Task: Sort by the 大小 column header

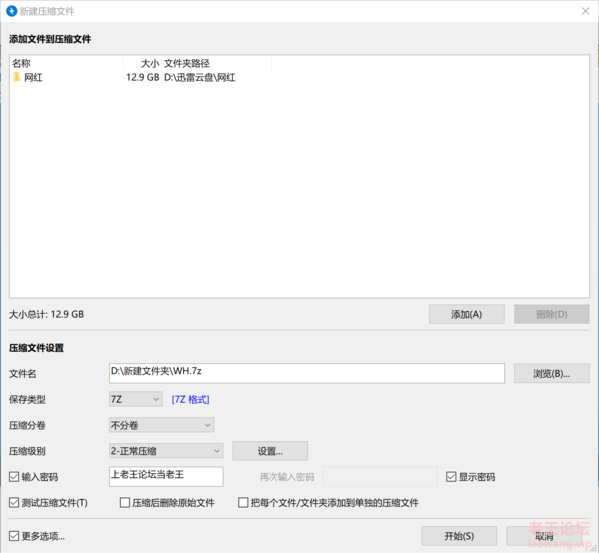Action: (142, 63)
